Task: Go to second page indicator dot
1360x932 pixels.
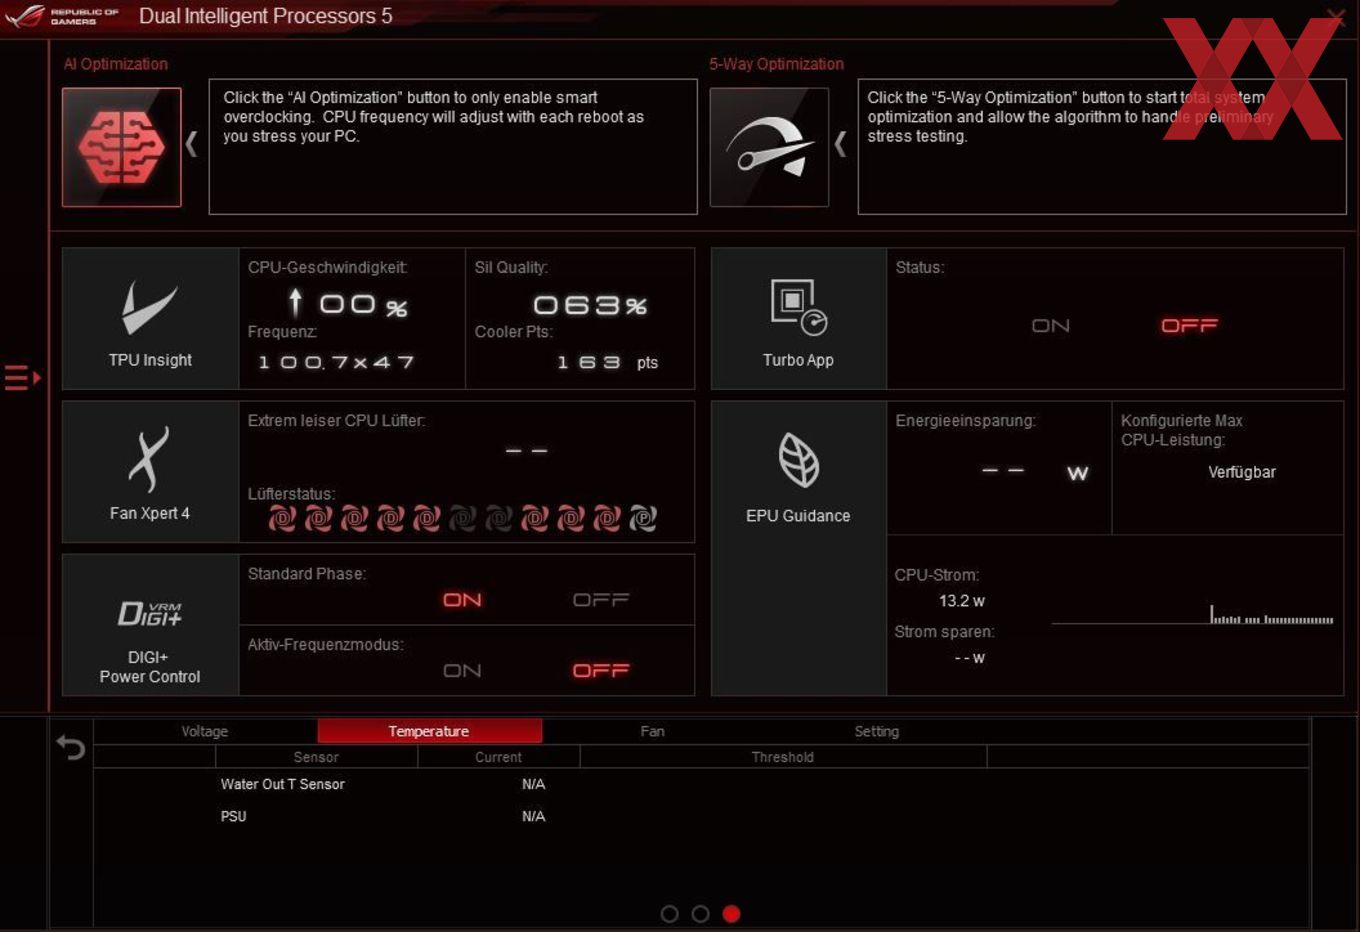Action: [x=701, y=914]
